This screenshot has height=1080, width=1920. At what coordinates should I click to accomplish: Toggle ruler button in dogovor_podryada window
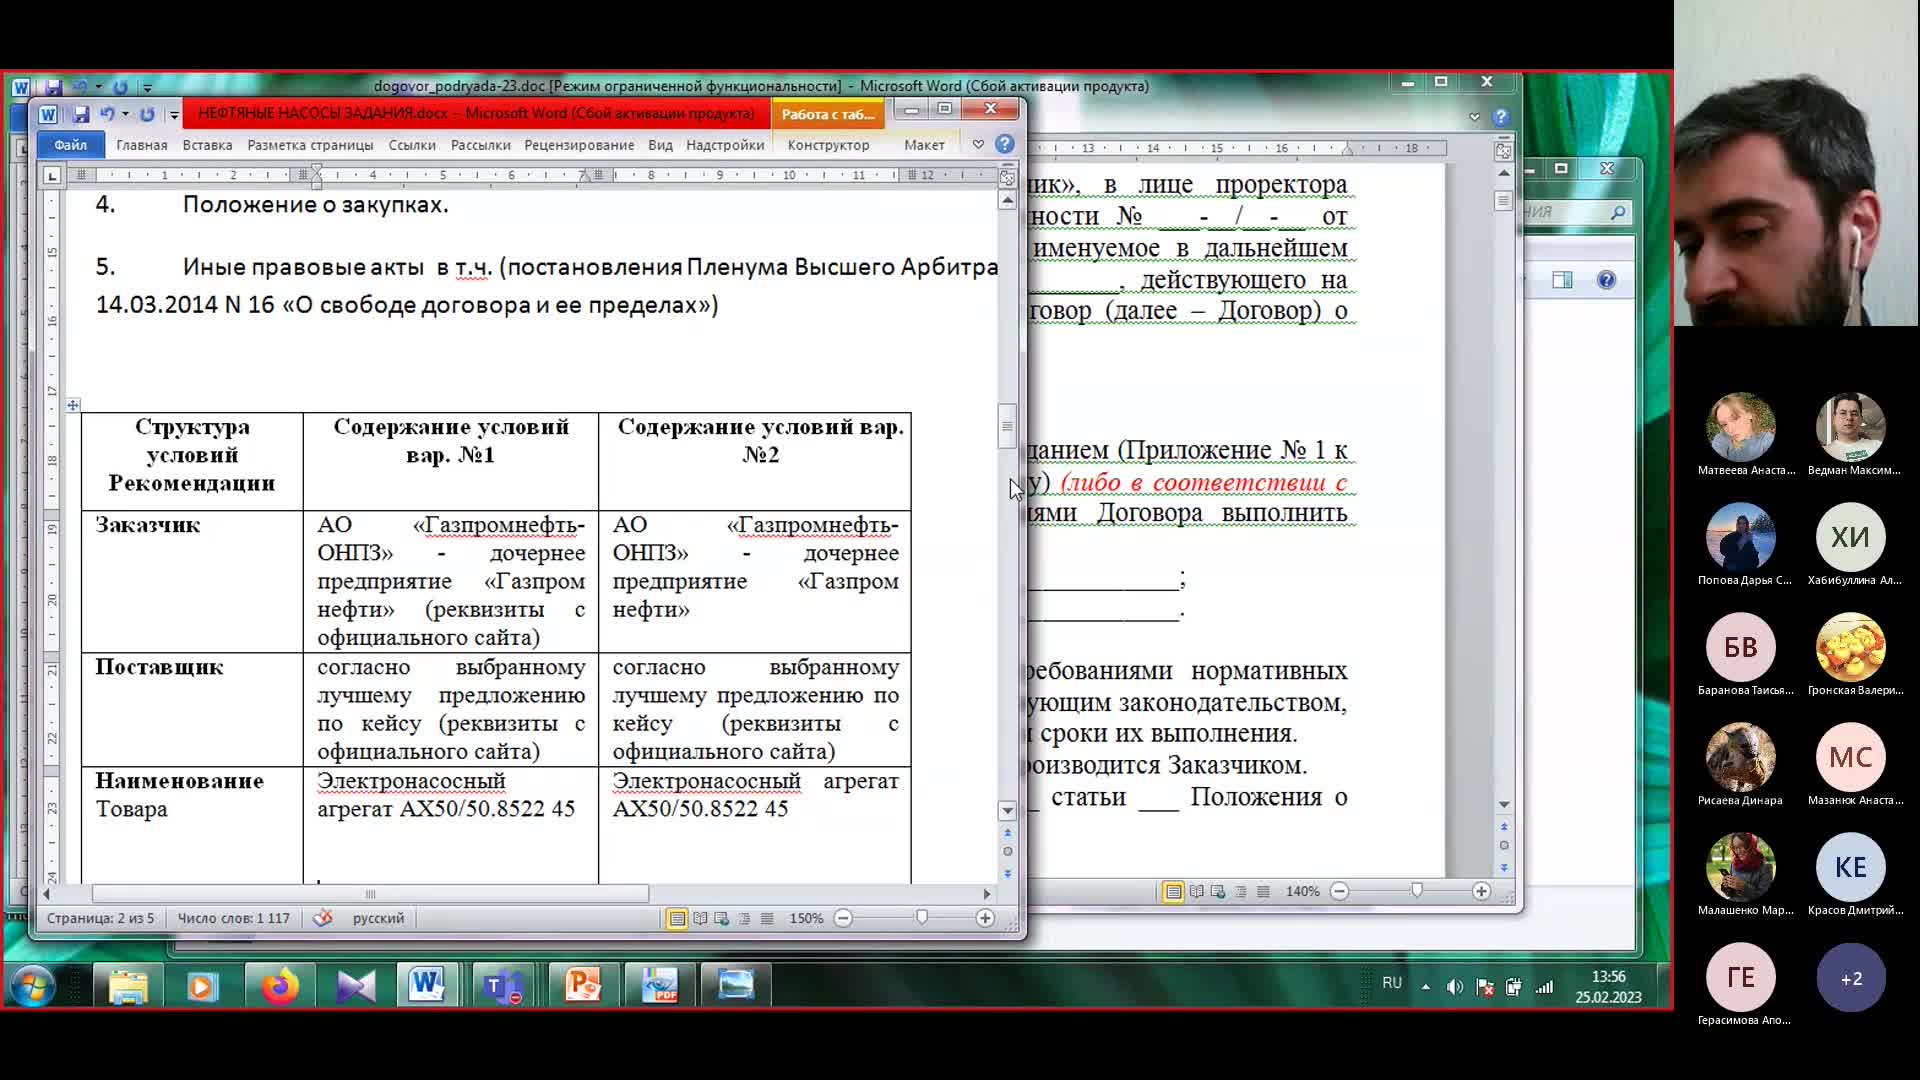(1503, 151)
